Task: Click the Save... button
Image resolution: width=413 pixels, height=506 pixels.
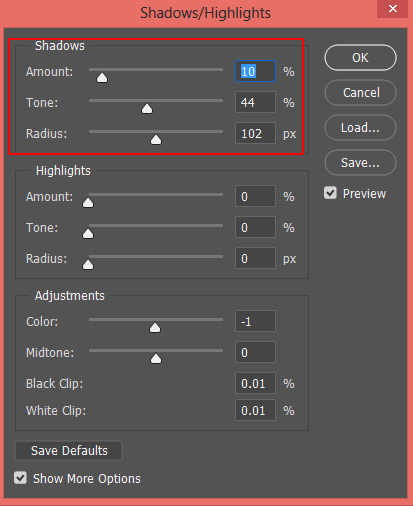Action: (360, 163)
